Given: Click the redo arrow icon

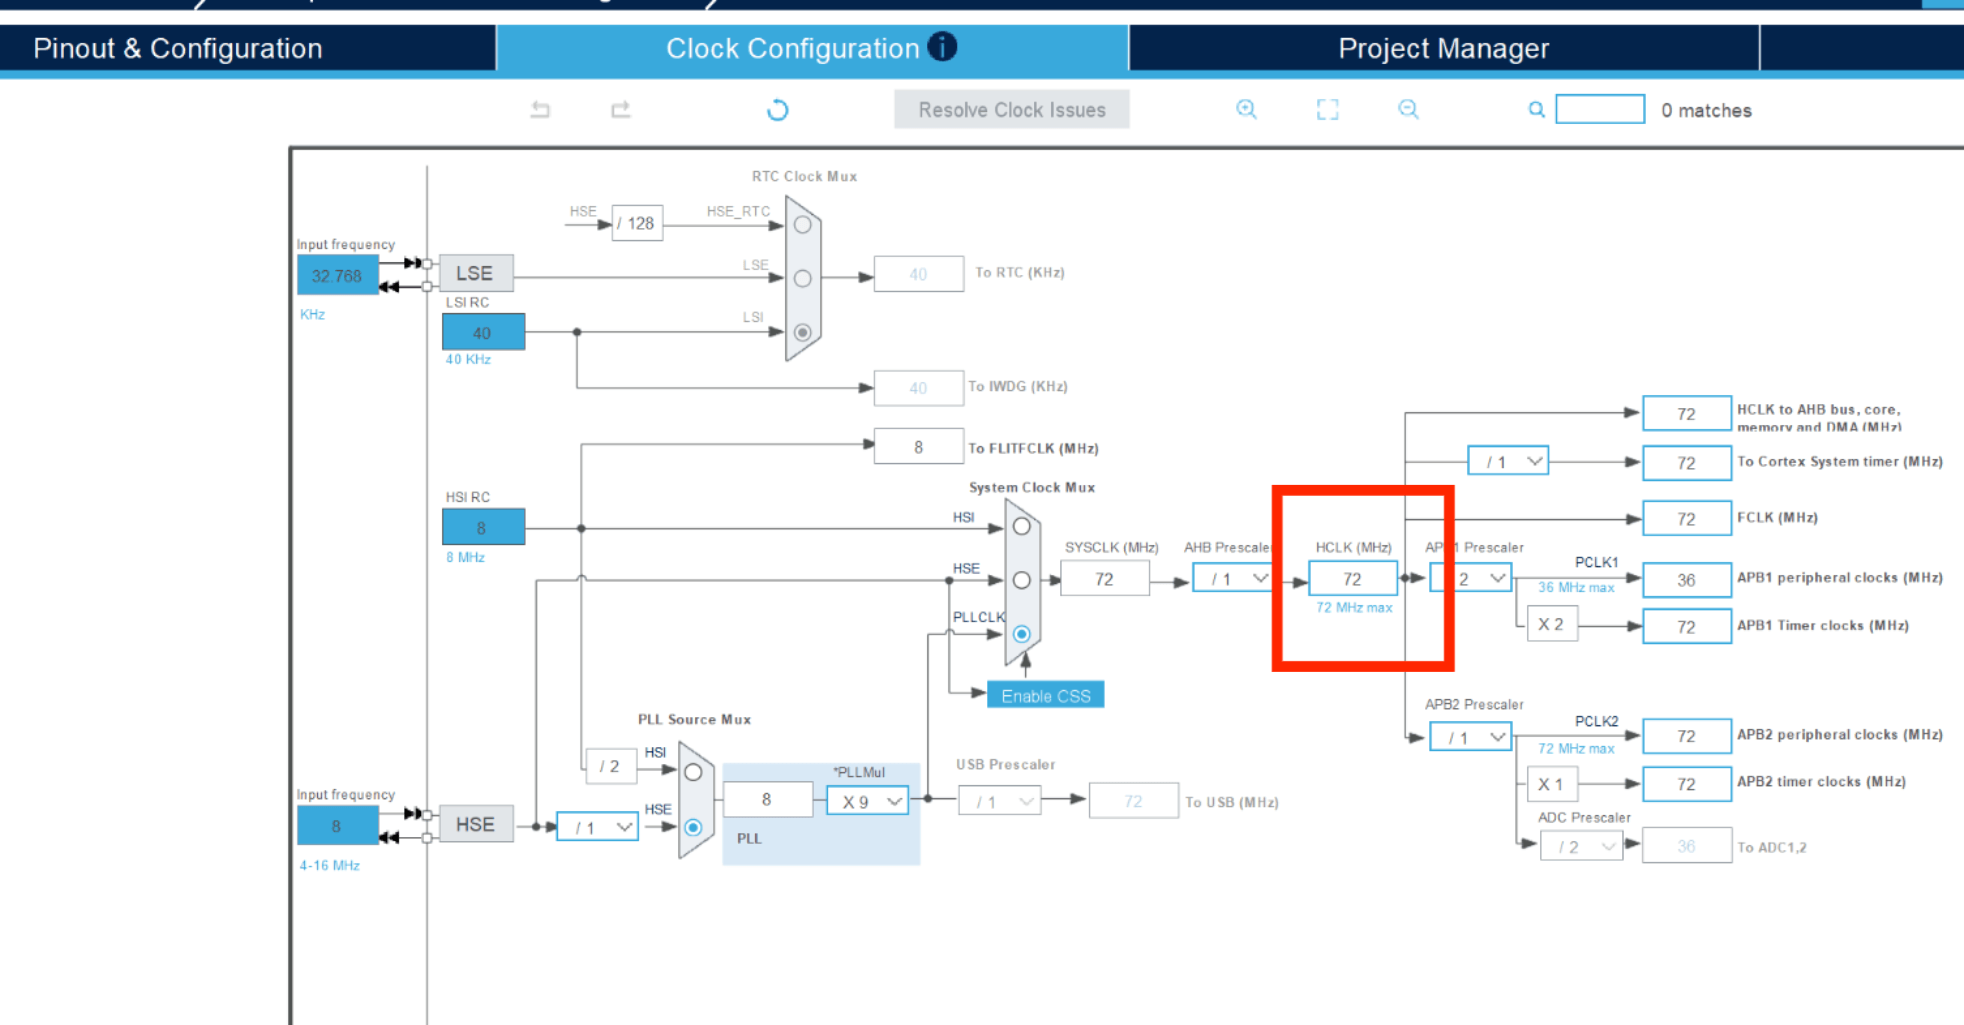Looking at the screenshot, I should 621,110.
